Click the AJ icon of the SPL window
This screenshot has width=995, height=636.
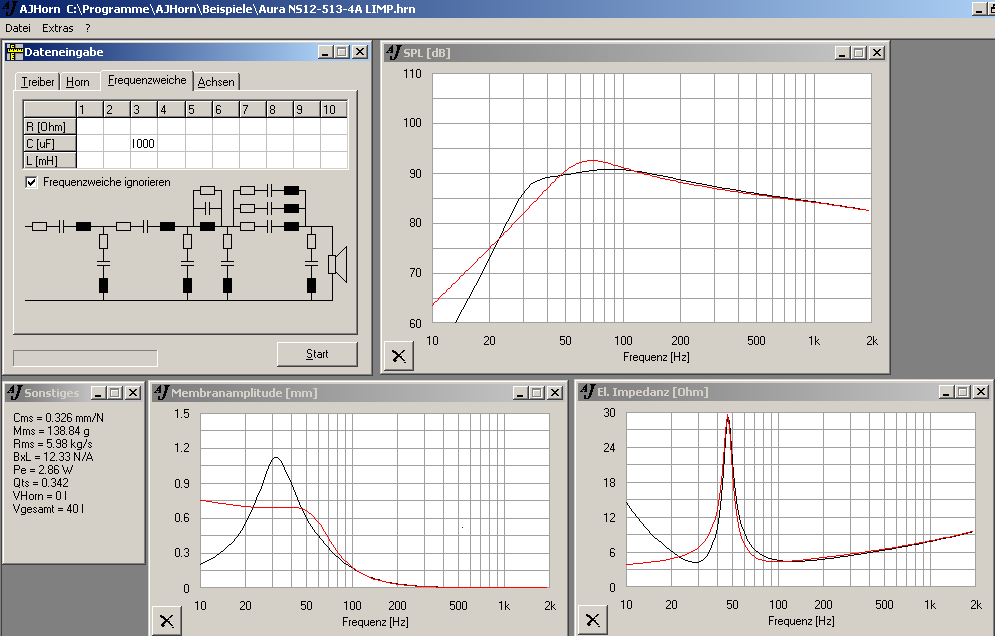[x=392, y=52]
